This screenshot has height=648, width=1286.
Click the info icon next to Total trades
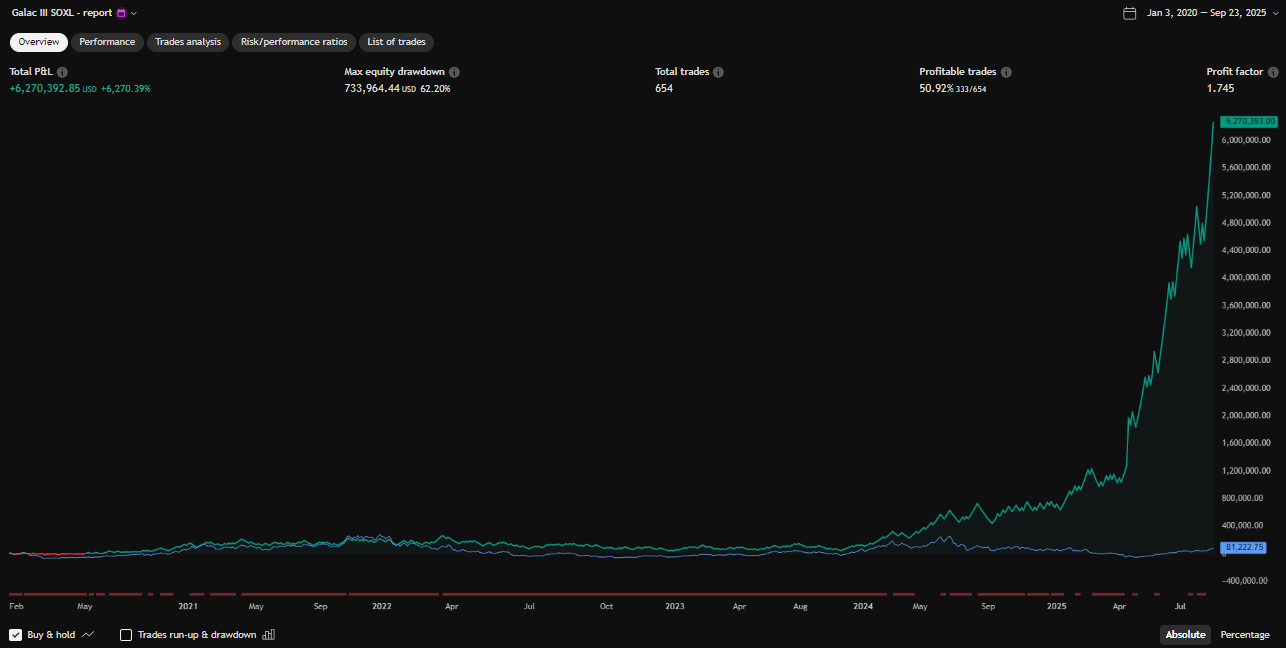pos(718,73)
